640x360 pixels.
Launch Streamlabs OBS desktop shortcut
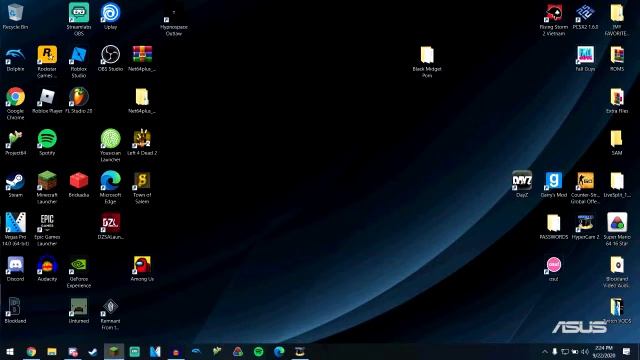coord(79,19)
